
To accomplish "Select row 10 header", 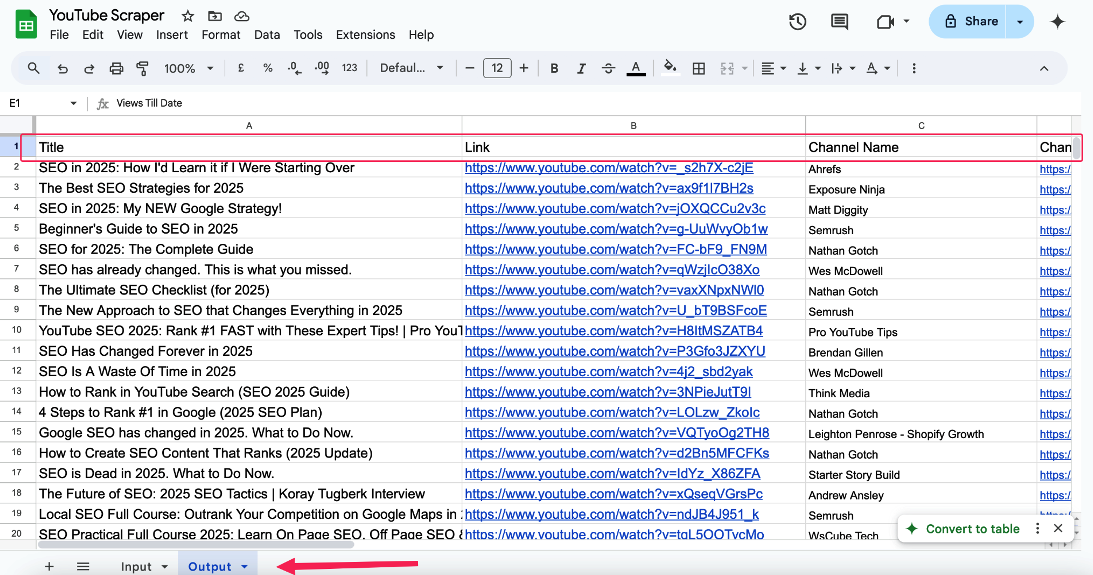I will tap(17, 330).
